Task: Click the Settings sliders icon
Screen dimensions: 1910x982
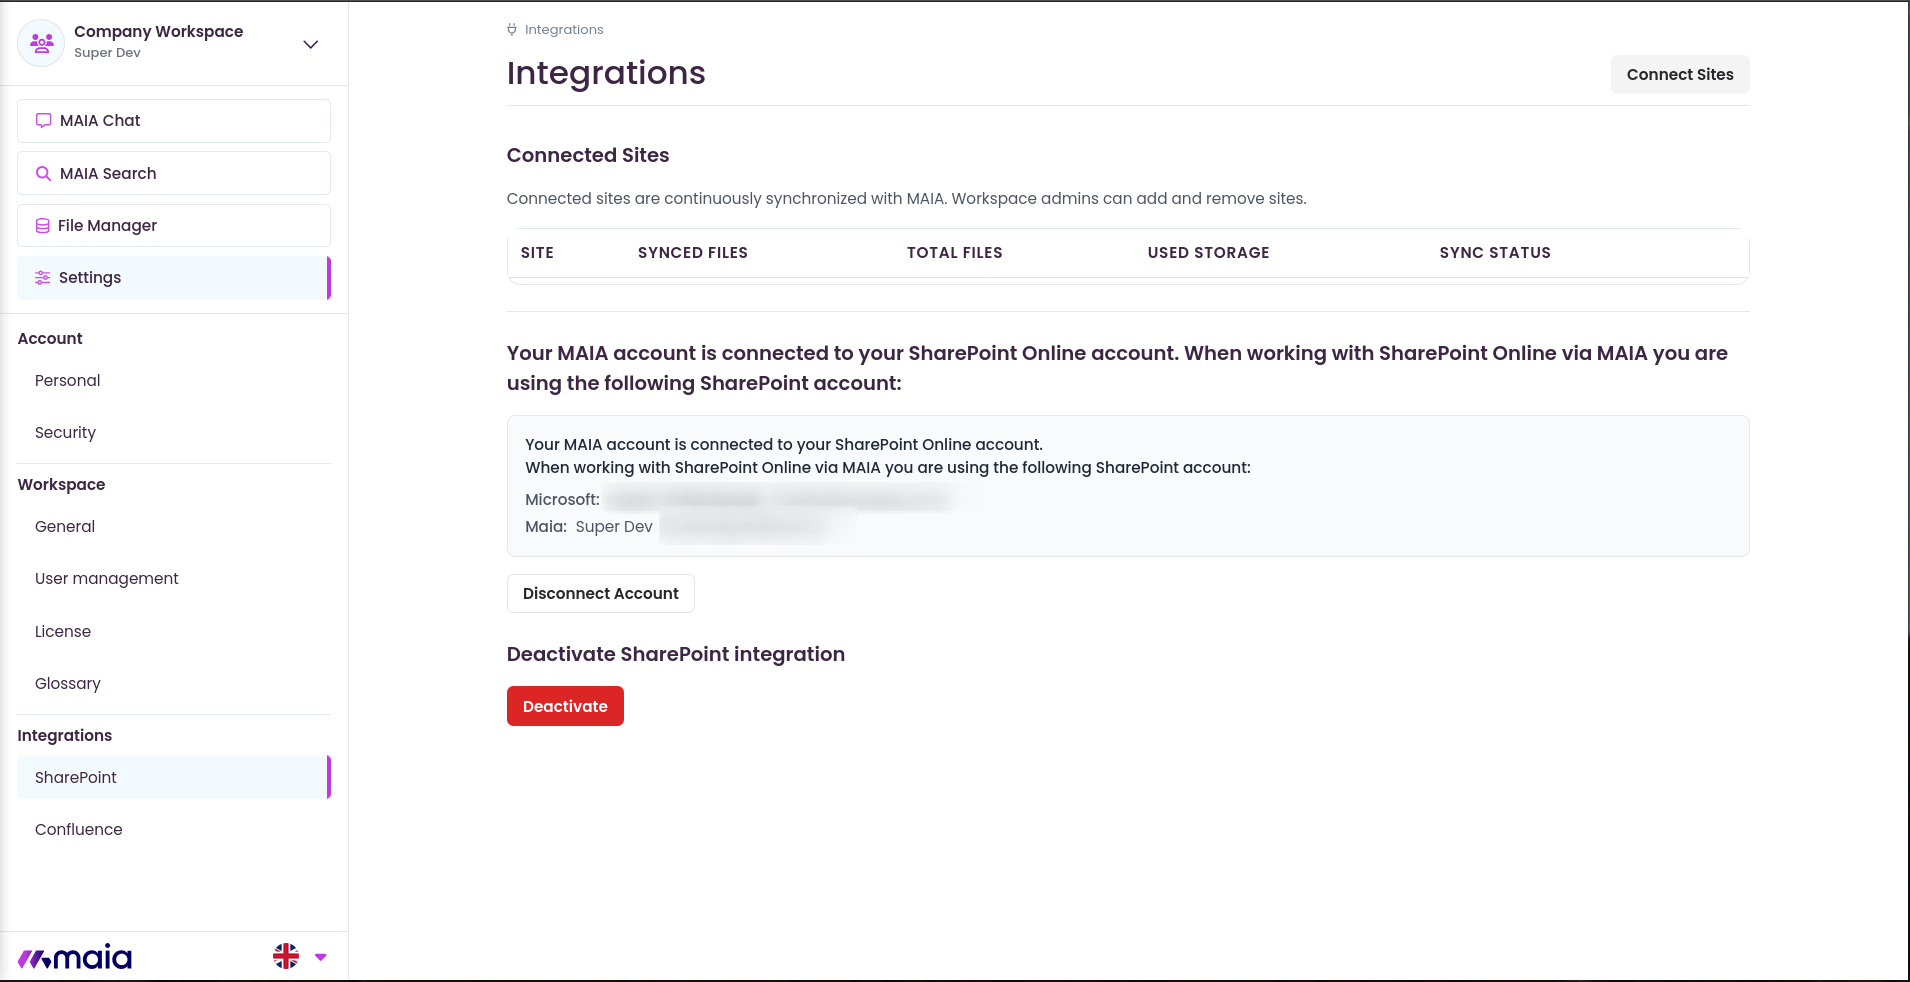Action: point(43,278)
